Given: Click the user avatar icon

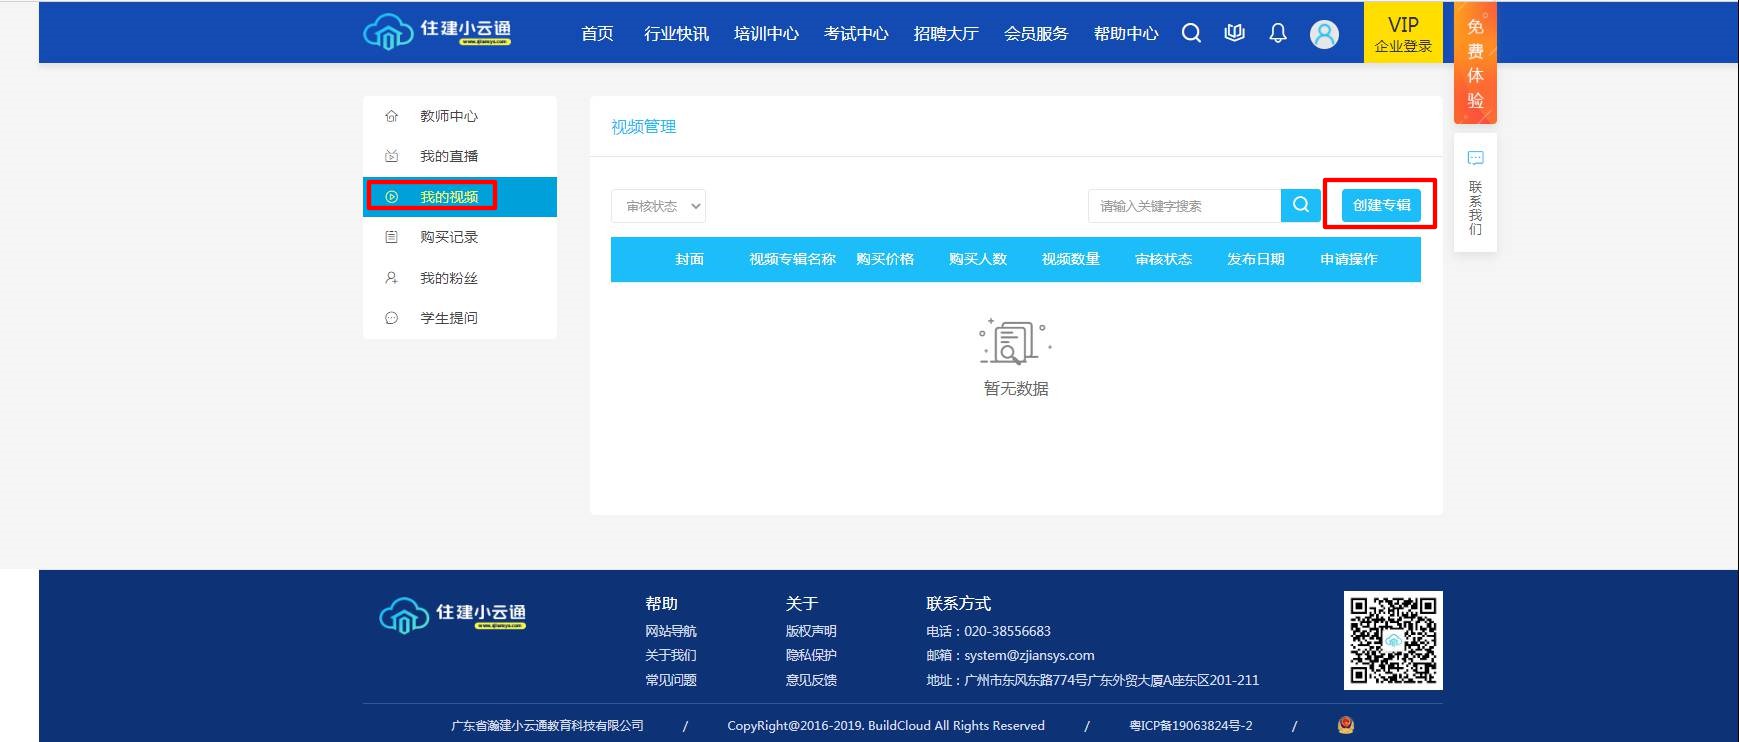Looking at the screenshot, I should [x=1324, y=34].
